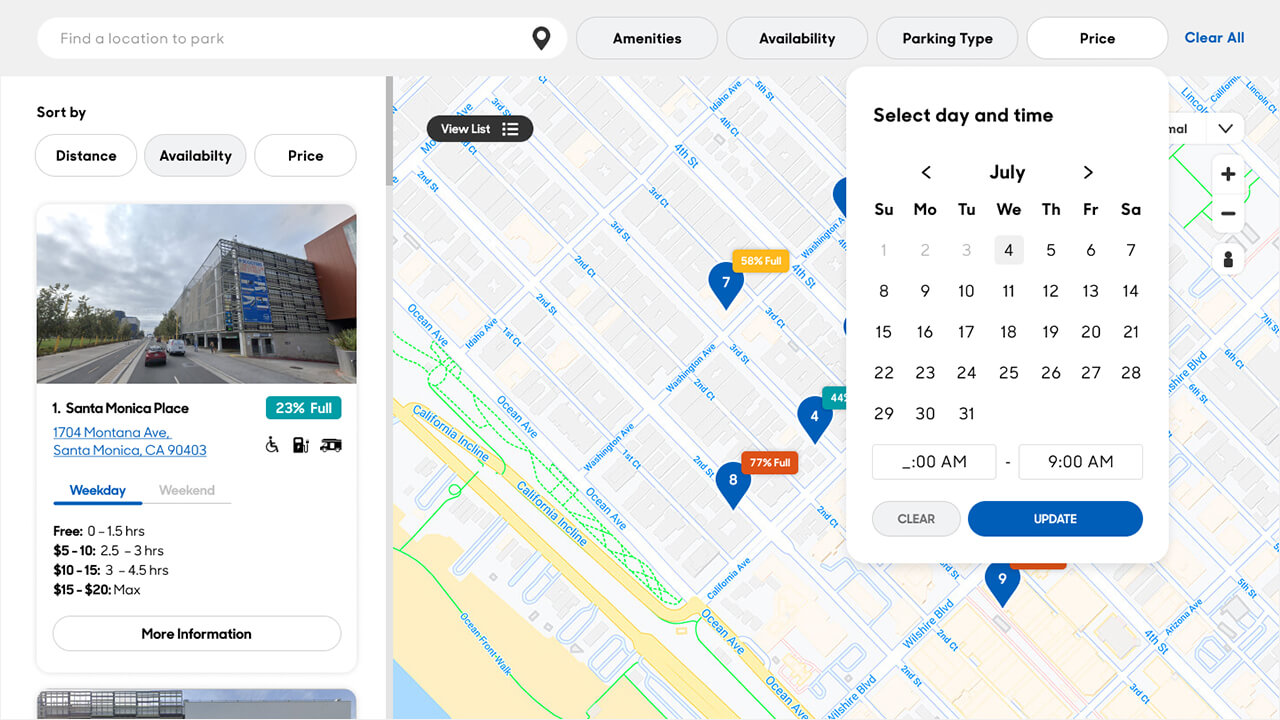
Task: Click Clear All filters link
Action: point(1214,38)
